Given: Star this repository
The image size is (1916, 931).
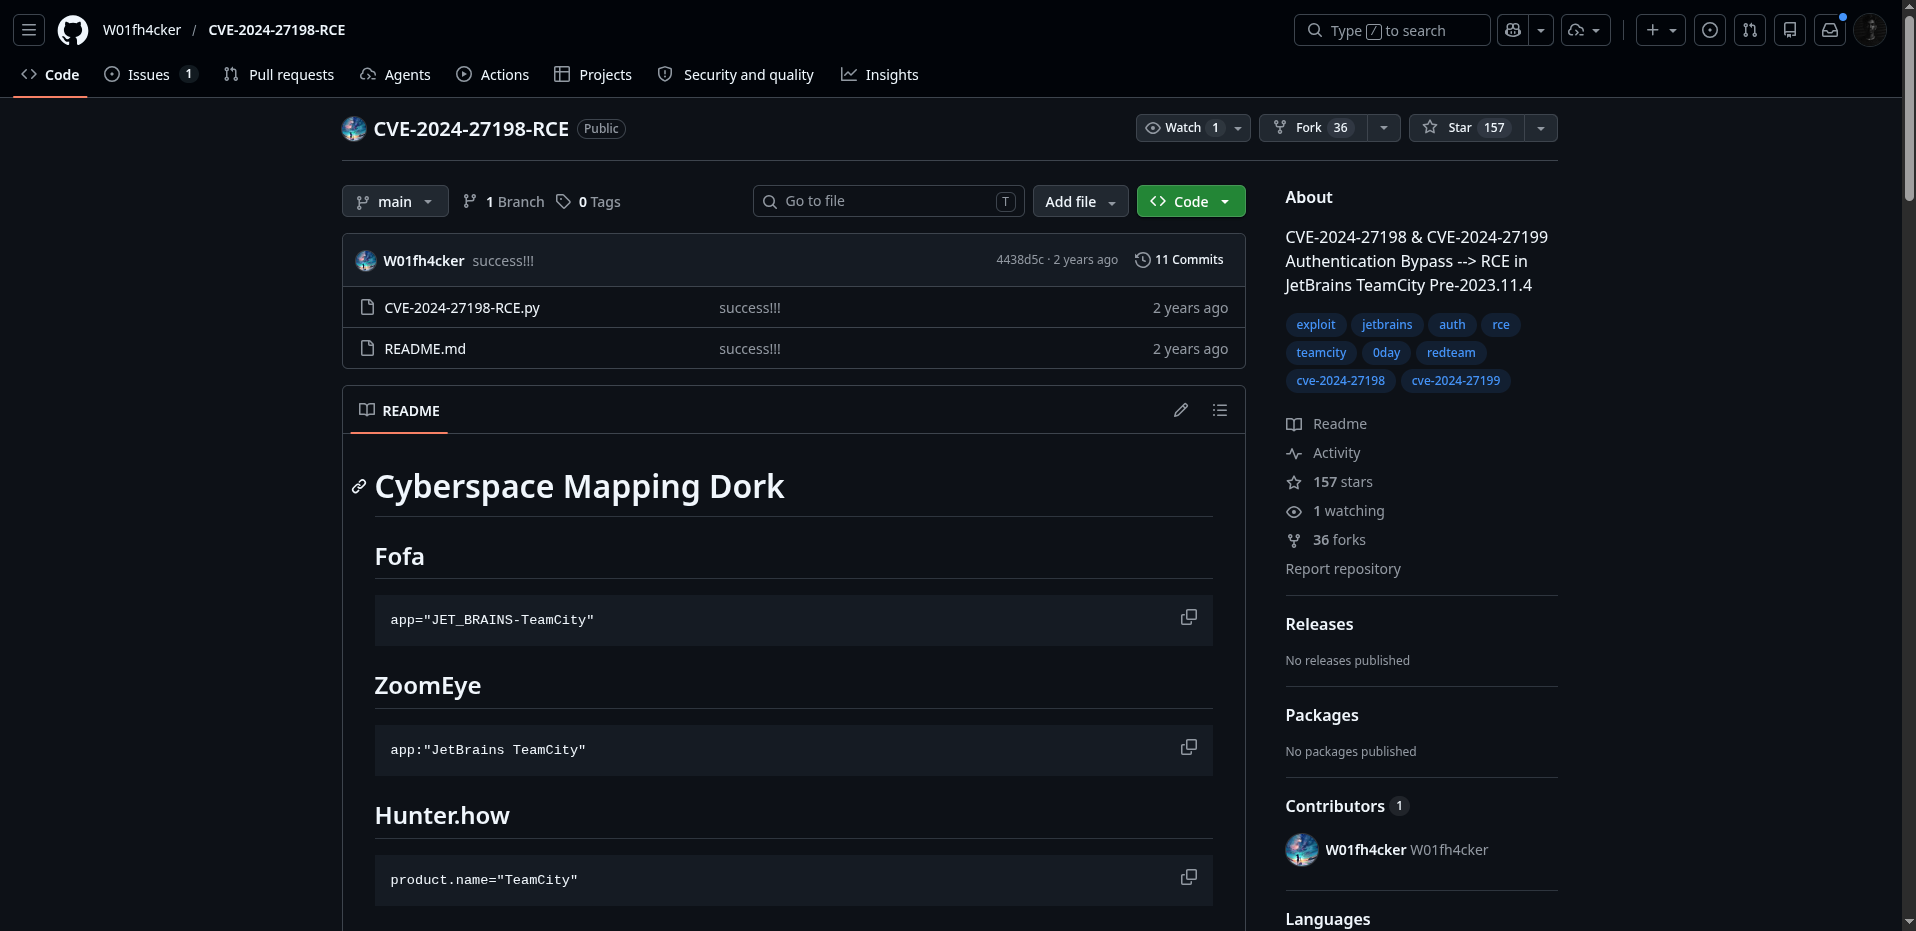Looking at the screenshot, I should coord(1466,128).
